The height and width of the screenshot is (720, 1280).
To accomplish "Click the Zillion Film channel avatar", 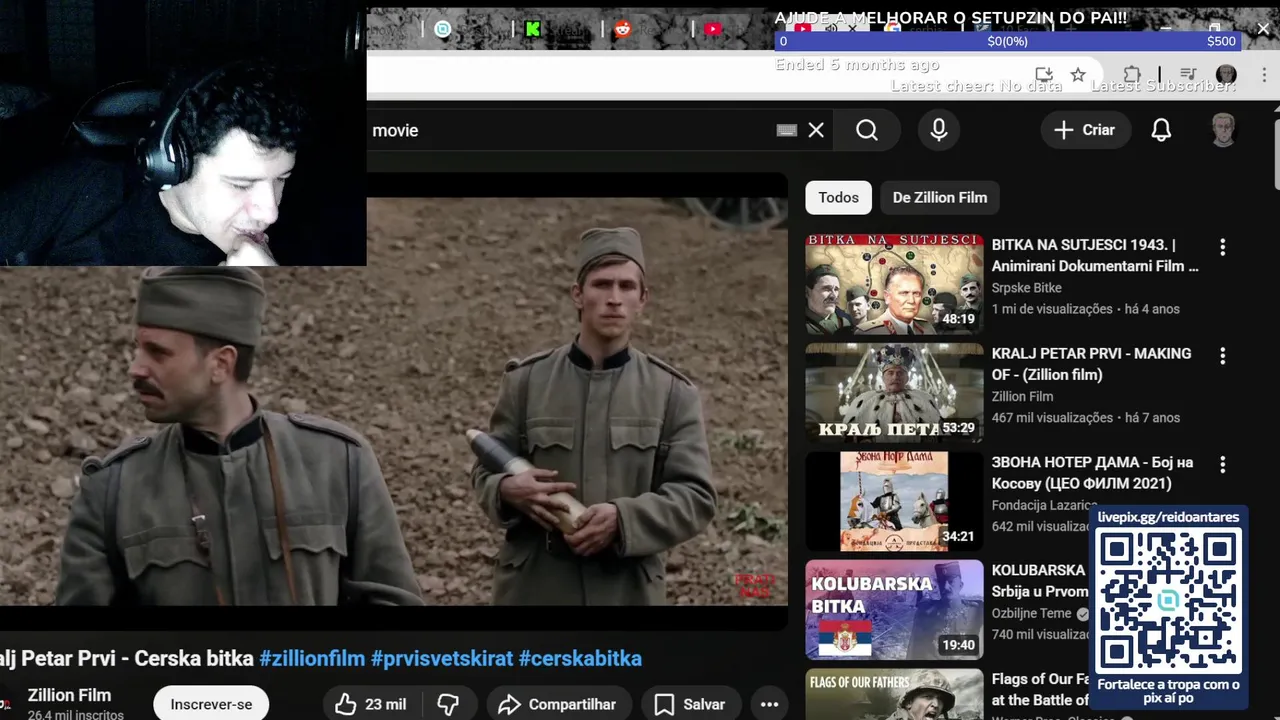I will click(x=7, y=704).
